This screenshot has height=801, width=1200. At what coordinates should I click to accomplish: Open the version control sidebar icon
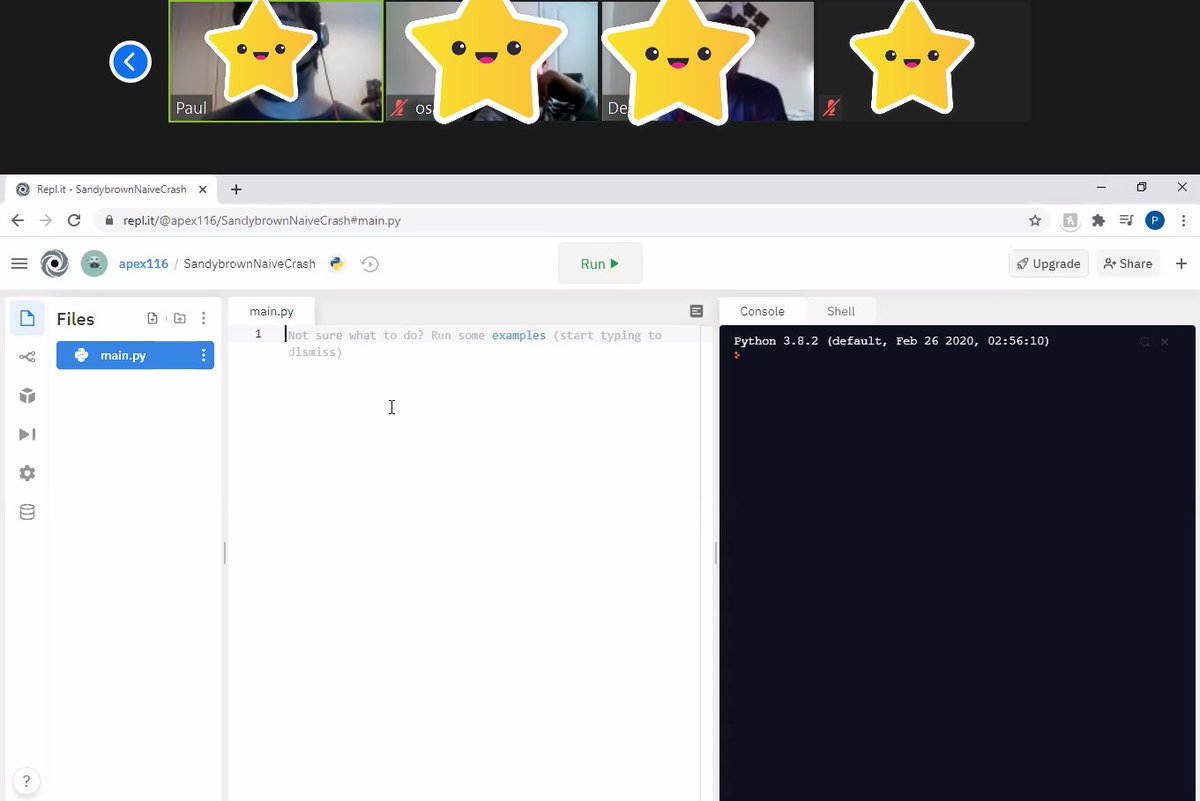(27, 356)
